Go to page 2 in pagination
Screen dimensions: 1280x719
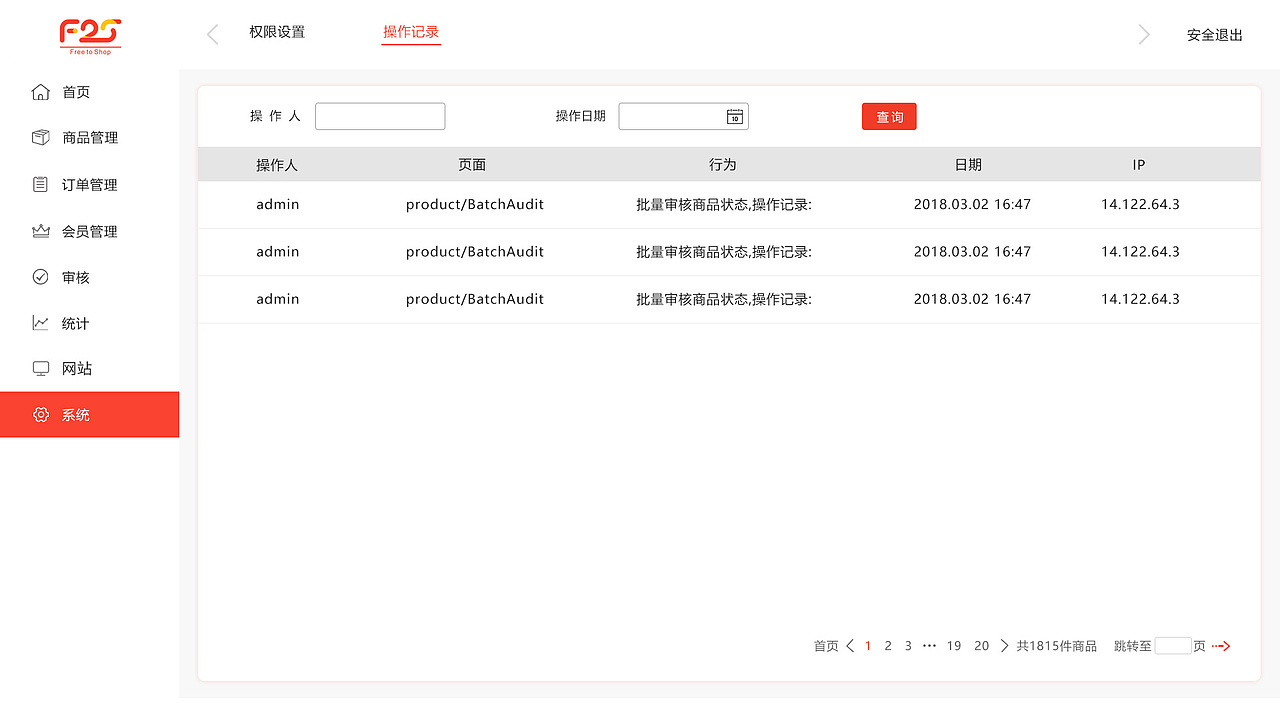point(888,646)
